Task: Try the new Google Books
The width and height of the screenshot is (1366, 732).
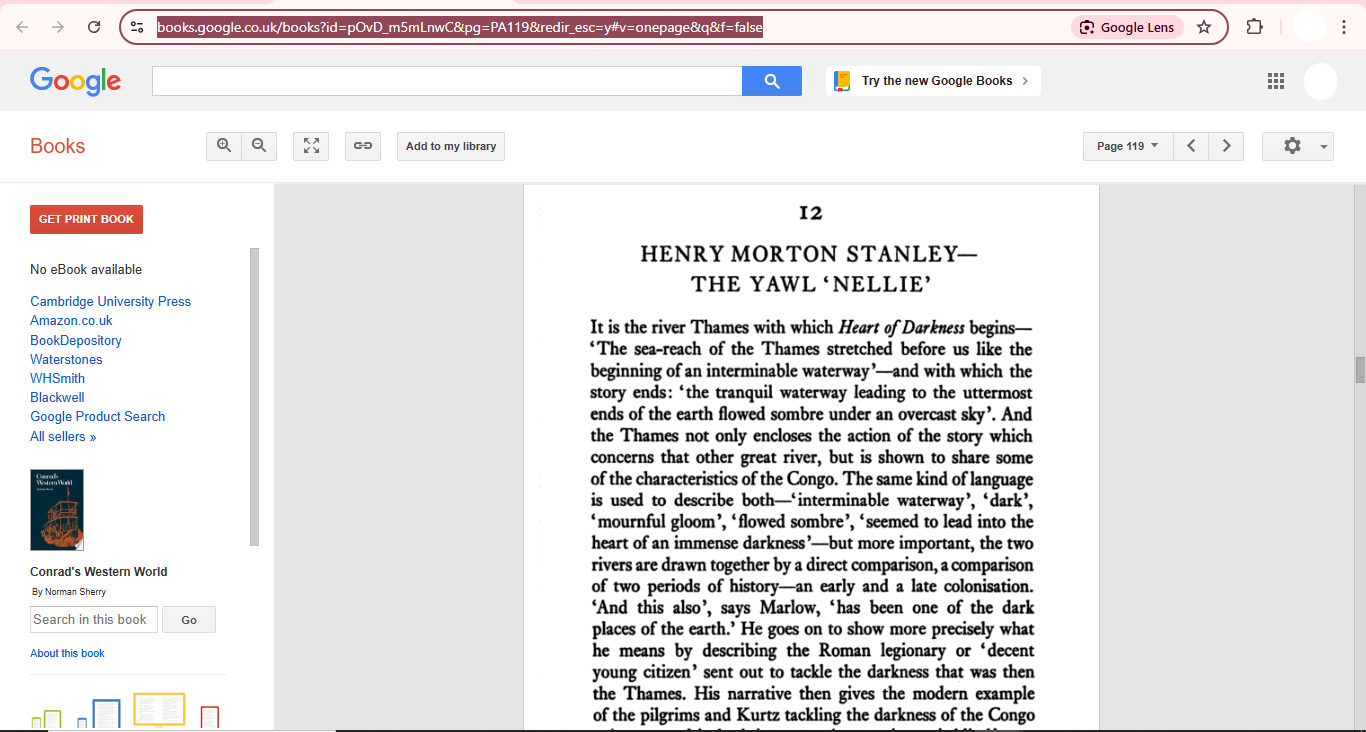Action: (x=933, y=81)
